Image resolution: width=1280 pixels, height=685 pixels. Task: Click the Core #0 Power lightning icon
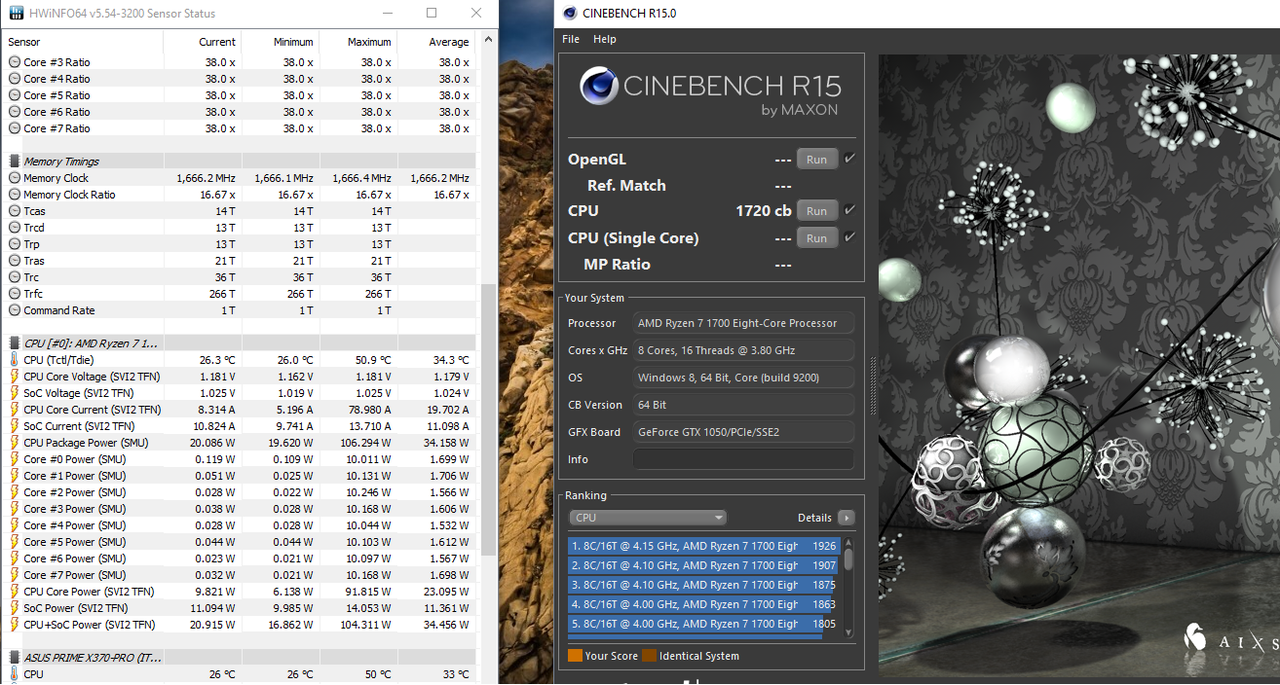tap(14, 459)
